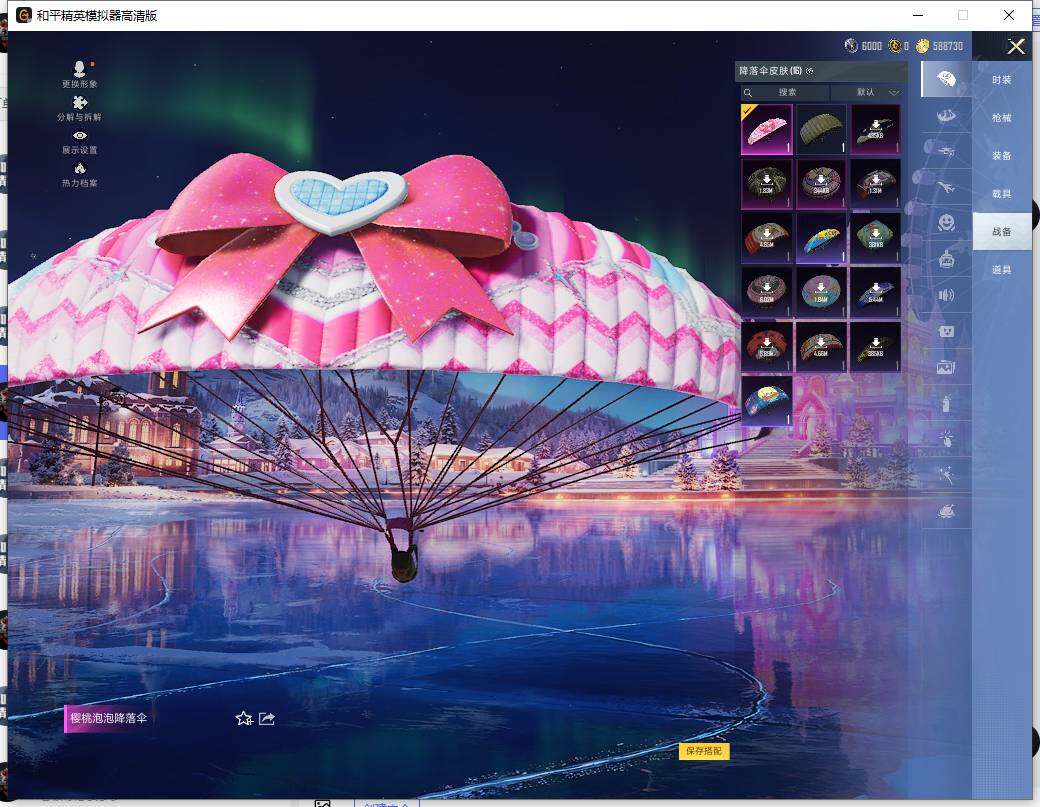Open the 载具 vehicles tab

pyautogui.click(x=1001, y=194)
